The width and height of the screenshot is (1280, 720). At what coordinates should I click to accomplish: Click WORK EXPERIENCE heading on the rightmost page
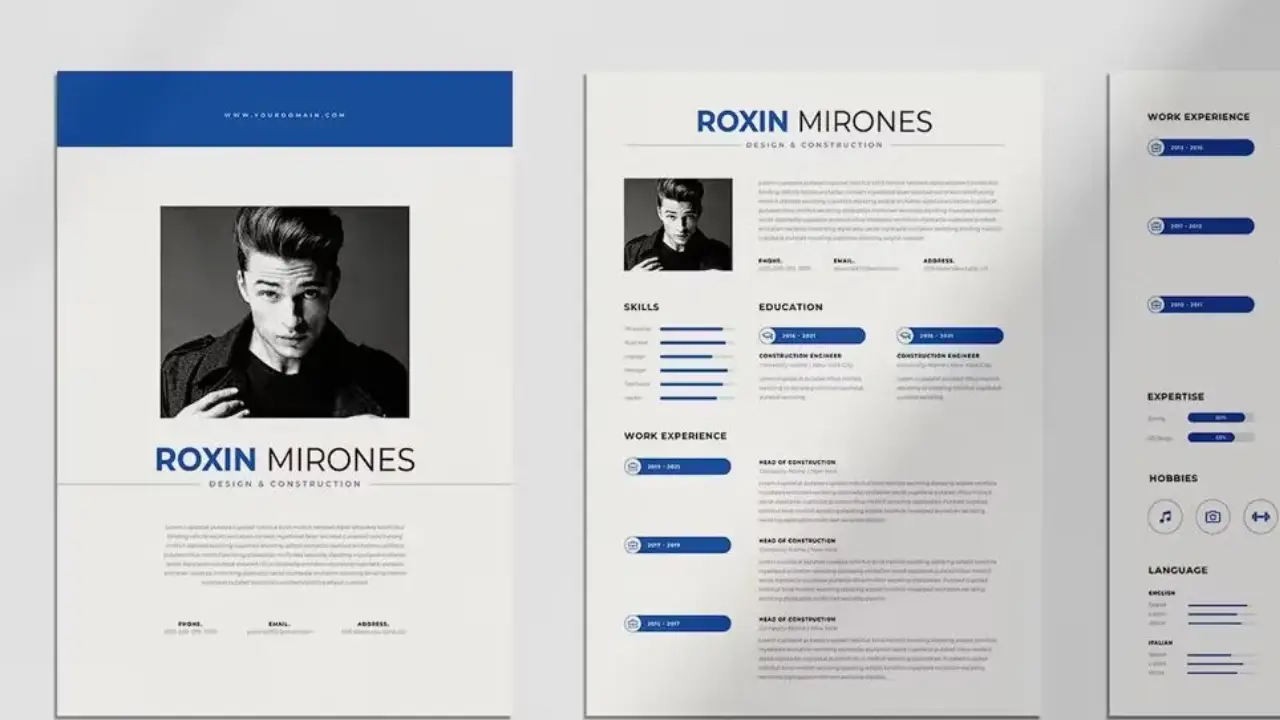1199,117
